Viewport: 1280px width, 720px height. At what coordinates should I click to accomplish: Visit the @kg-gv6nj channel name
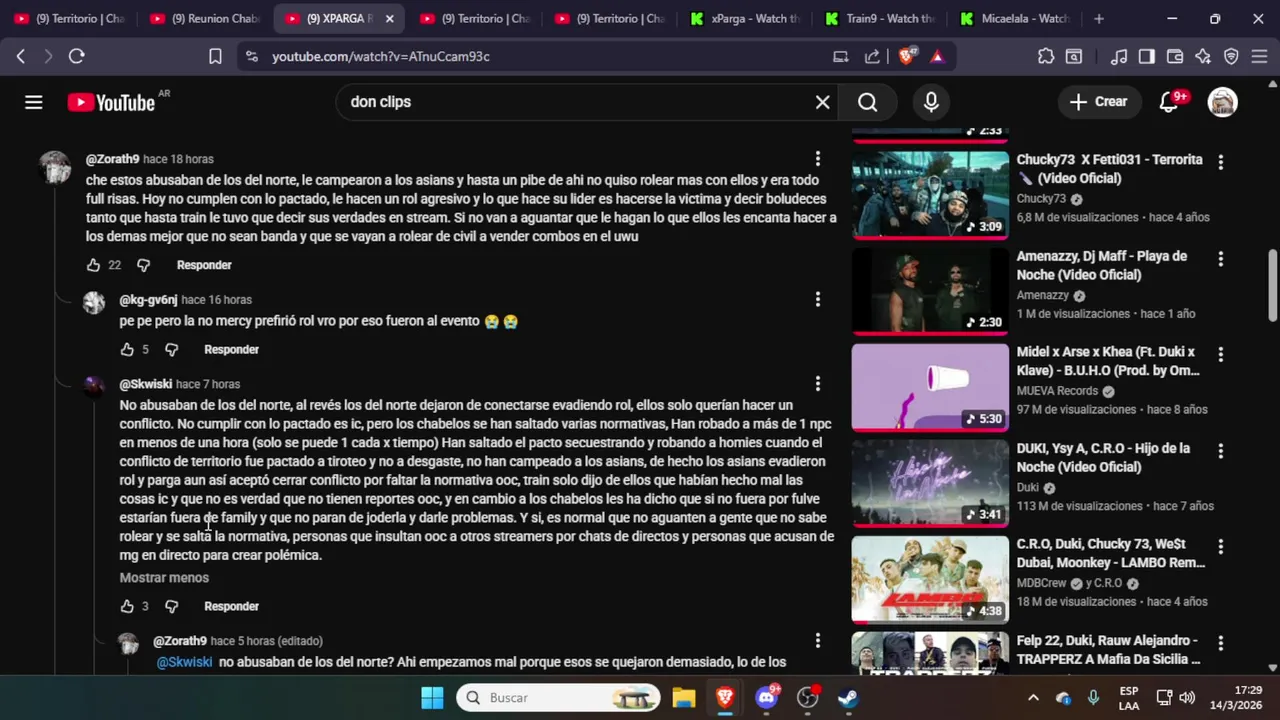(x=148, y=300)
